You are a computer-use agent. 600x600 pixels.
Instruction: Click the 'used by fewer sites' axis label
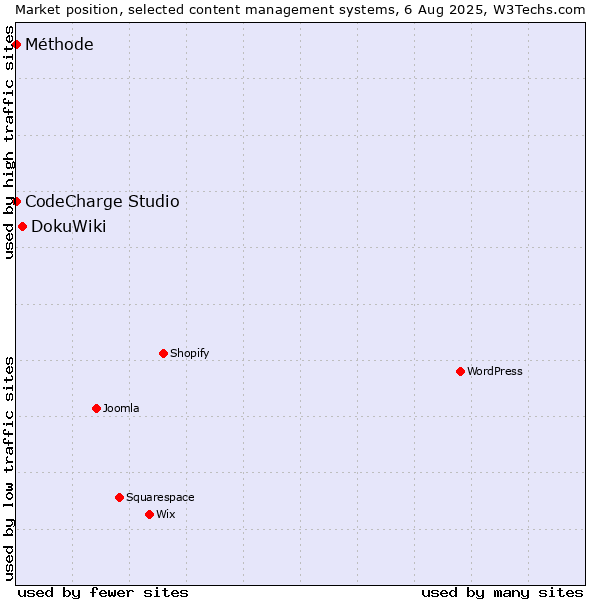coord(103,593)
